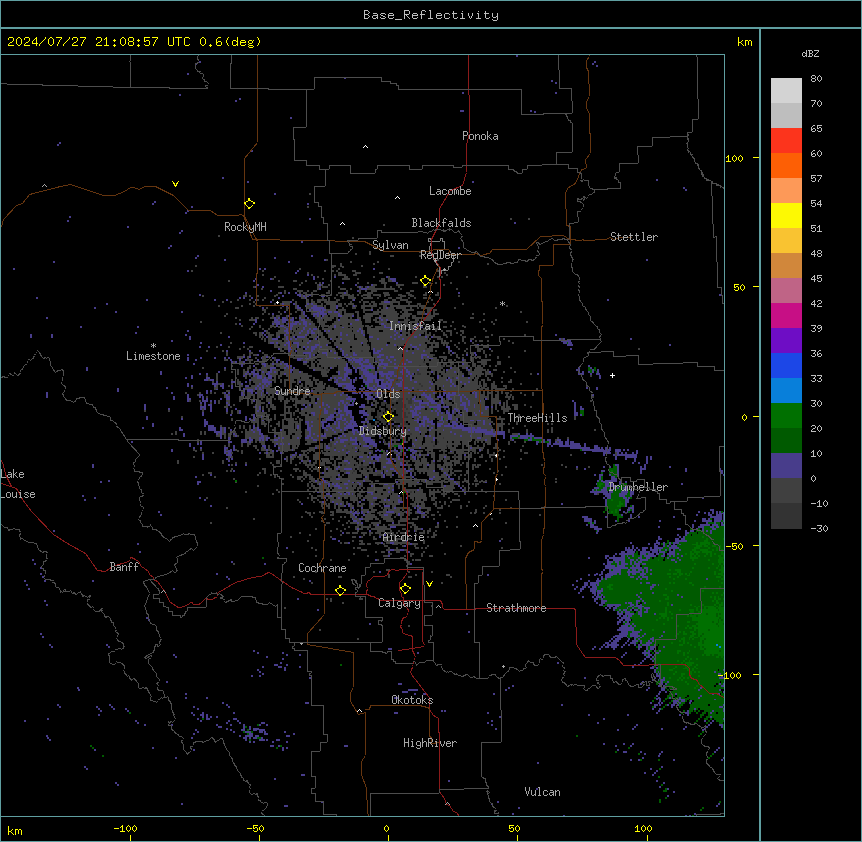Screen dimensions: 862x842
Task: Select the 51–54 dBZ yellow swatch
Action: tap(786, 215)
